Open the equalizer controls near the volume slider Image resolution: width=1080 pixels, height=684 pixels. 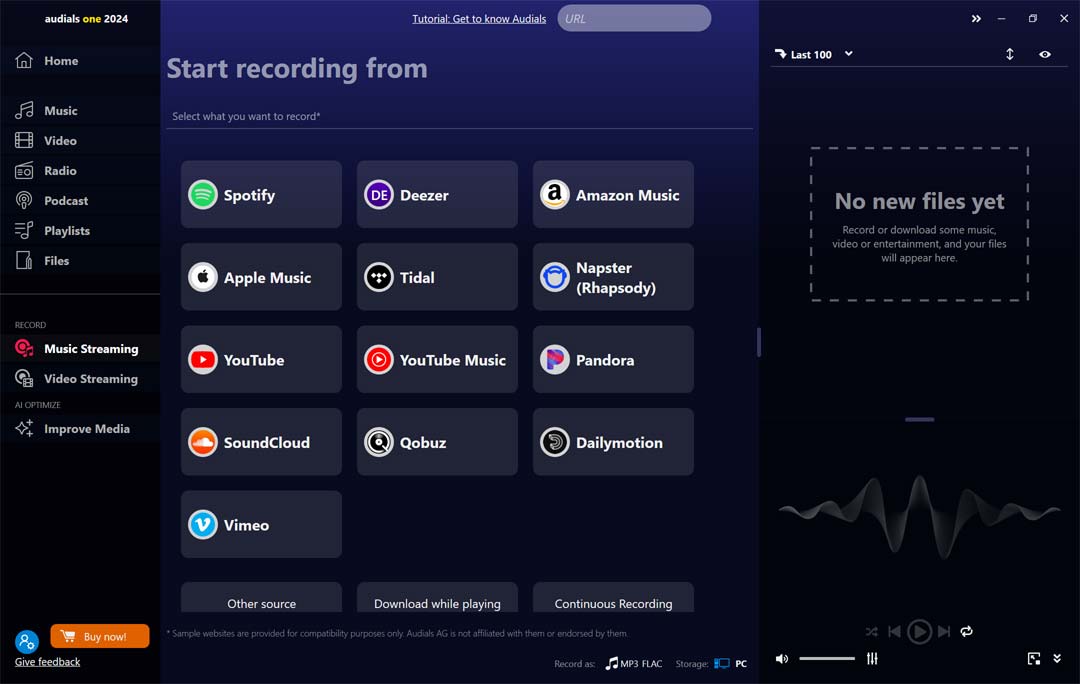tap(871, 658)
